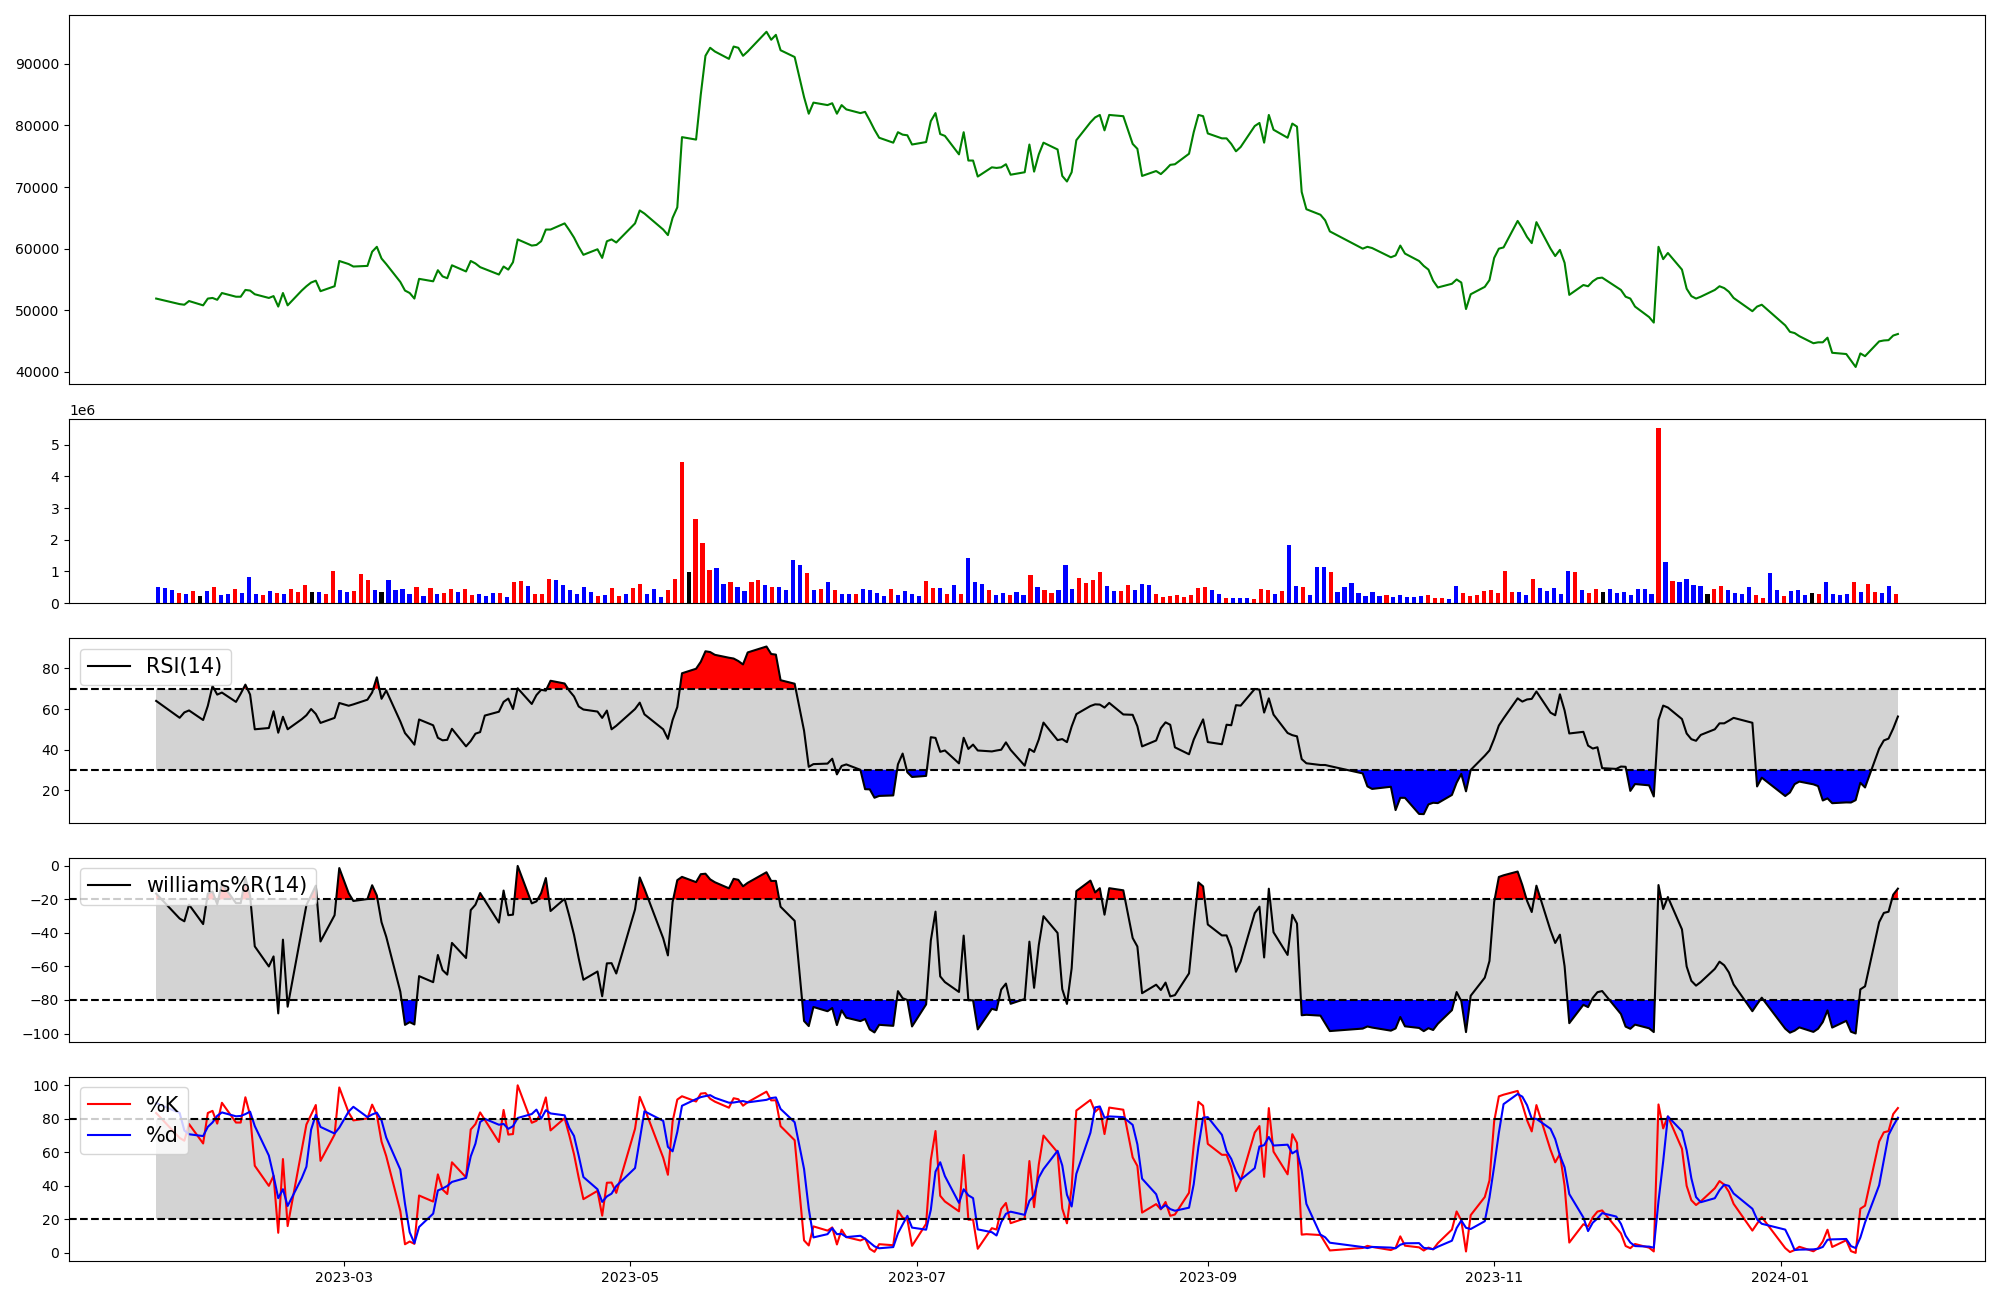Click the 2023-03 x-axis tick label
2000x1300 pixels.
coord(344,1277)
